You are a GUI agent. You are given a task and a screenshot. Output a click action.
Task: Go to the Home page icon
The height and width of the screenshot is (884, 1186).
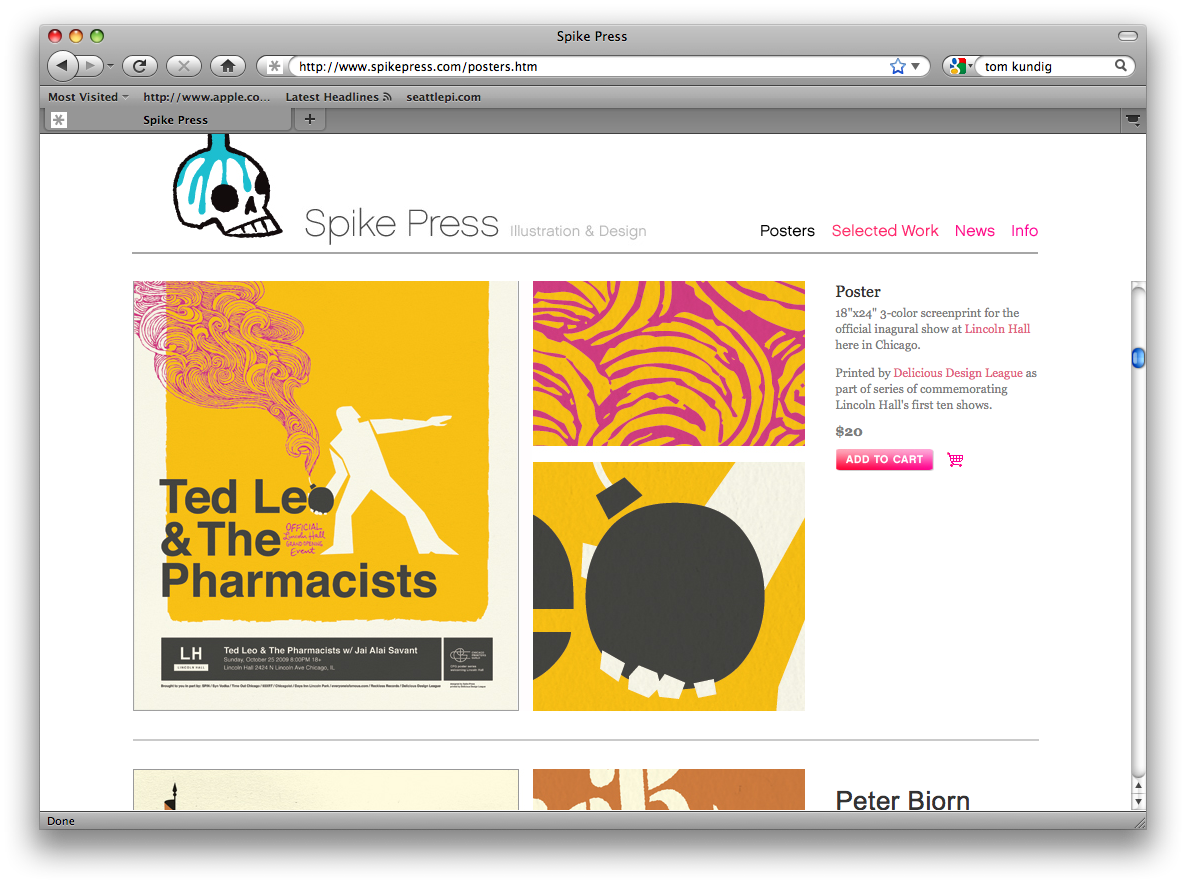click(228, 67)
